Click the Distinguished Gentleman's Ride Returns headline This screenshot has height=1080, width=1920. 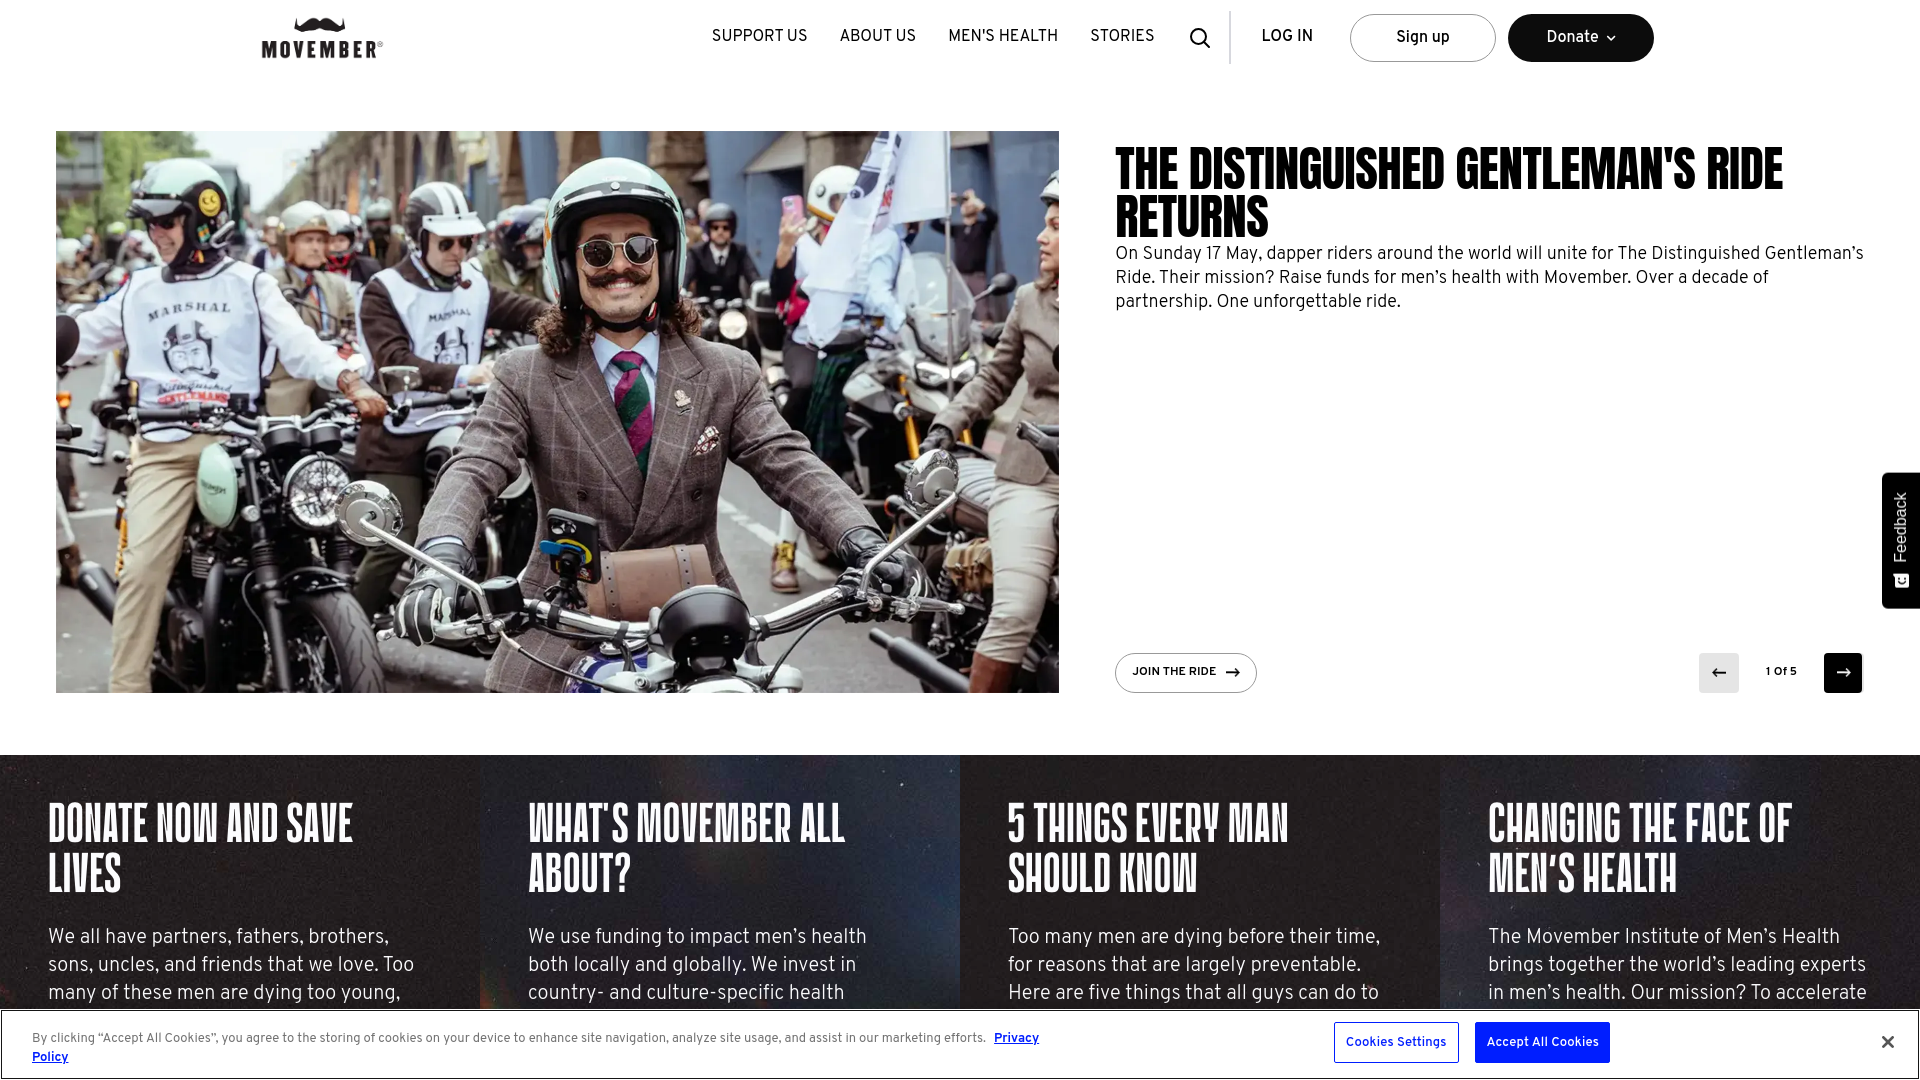point(1448,193)
